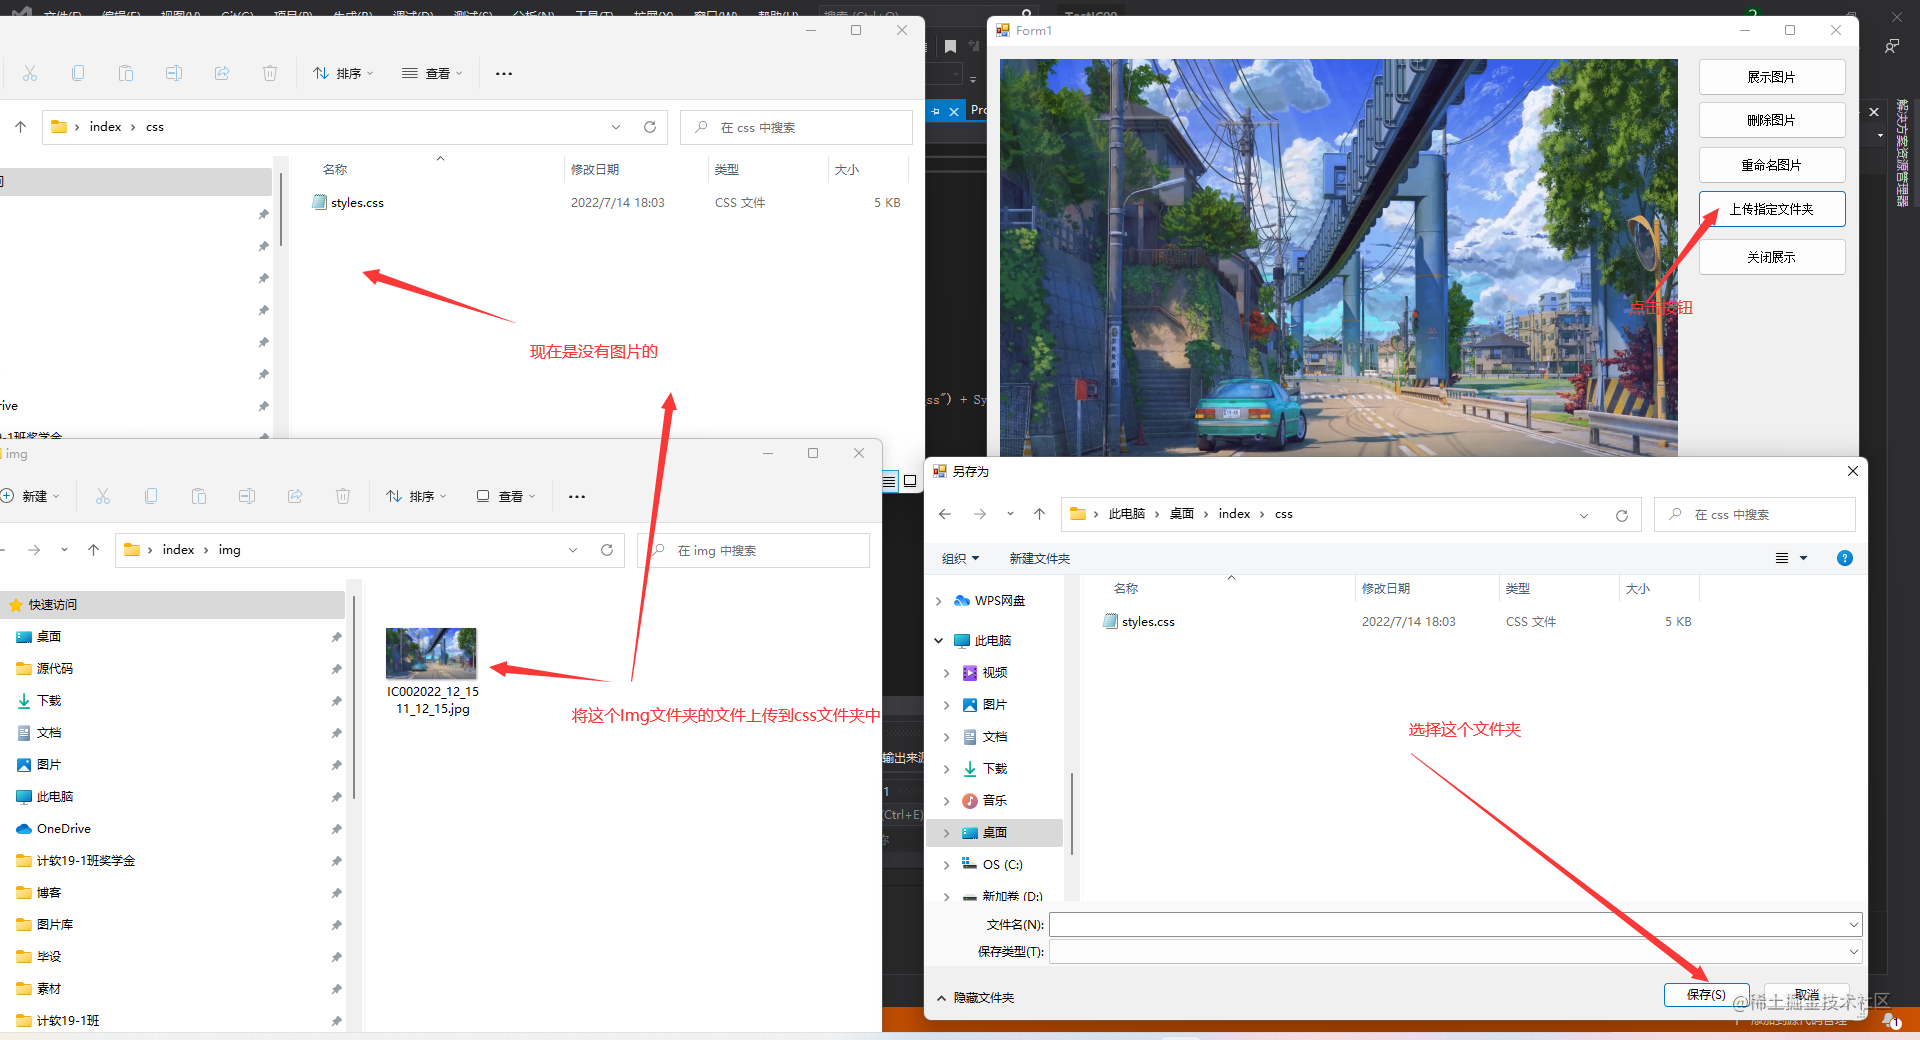Click the 重命名图片 button in Form1
Image resolution: width=1920 pixels, height=1040 pixels.
[1772, 165]
